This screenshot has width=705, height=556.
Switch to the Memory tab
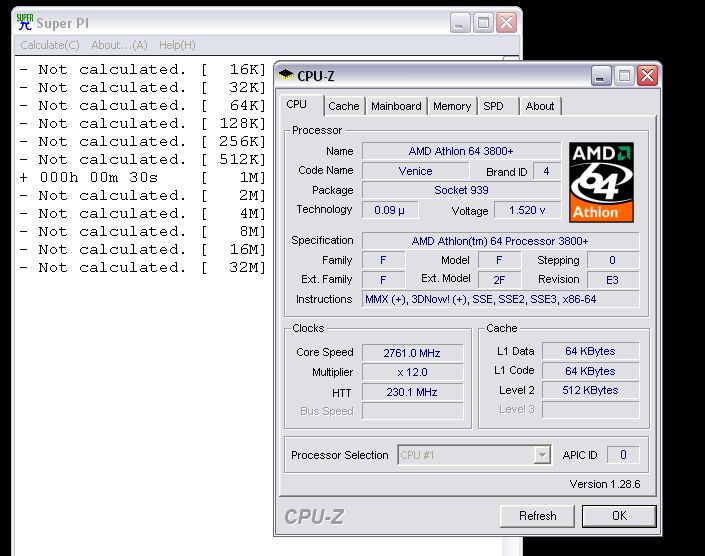(452, 107)
